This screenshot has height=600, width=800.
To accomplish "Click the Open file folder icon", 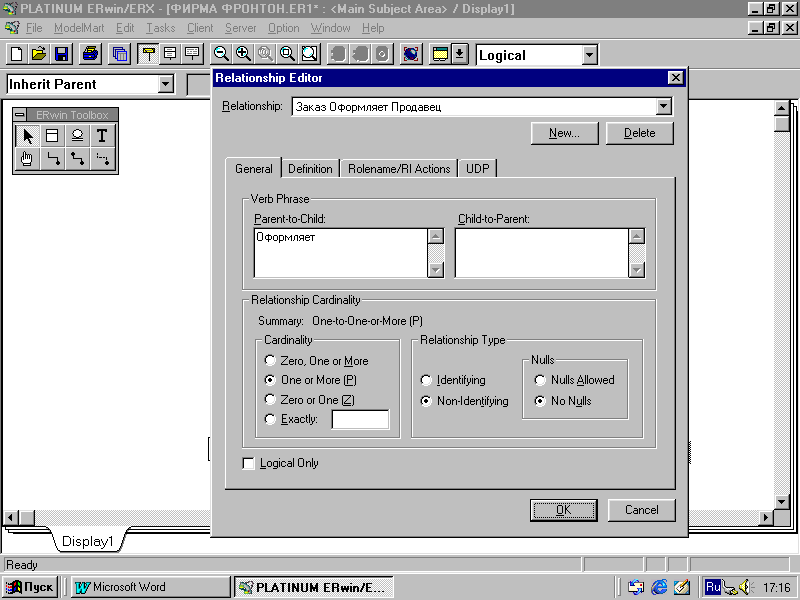I will tap(39, 54).
